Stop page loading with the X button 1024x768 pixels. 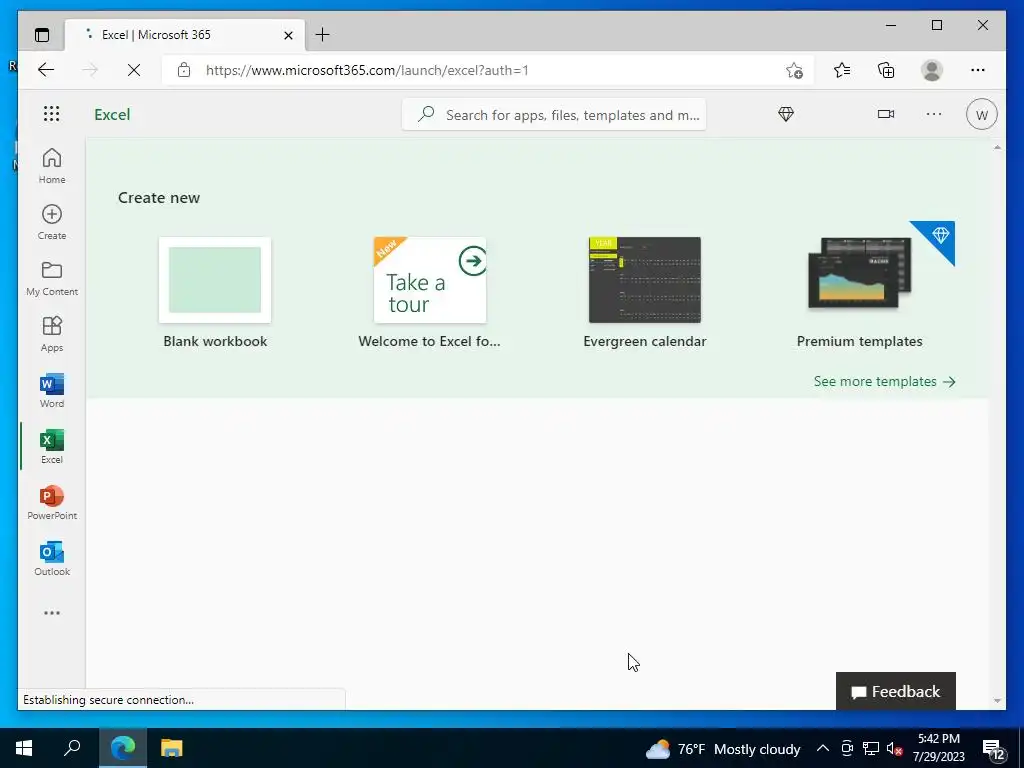pyautogui.click(x=134, y=70)
